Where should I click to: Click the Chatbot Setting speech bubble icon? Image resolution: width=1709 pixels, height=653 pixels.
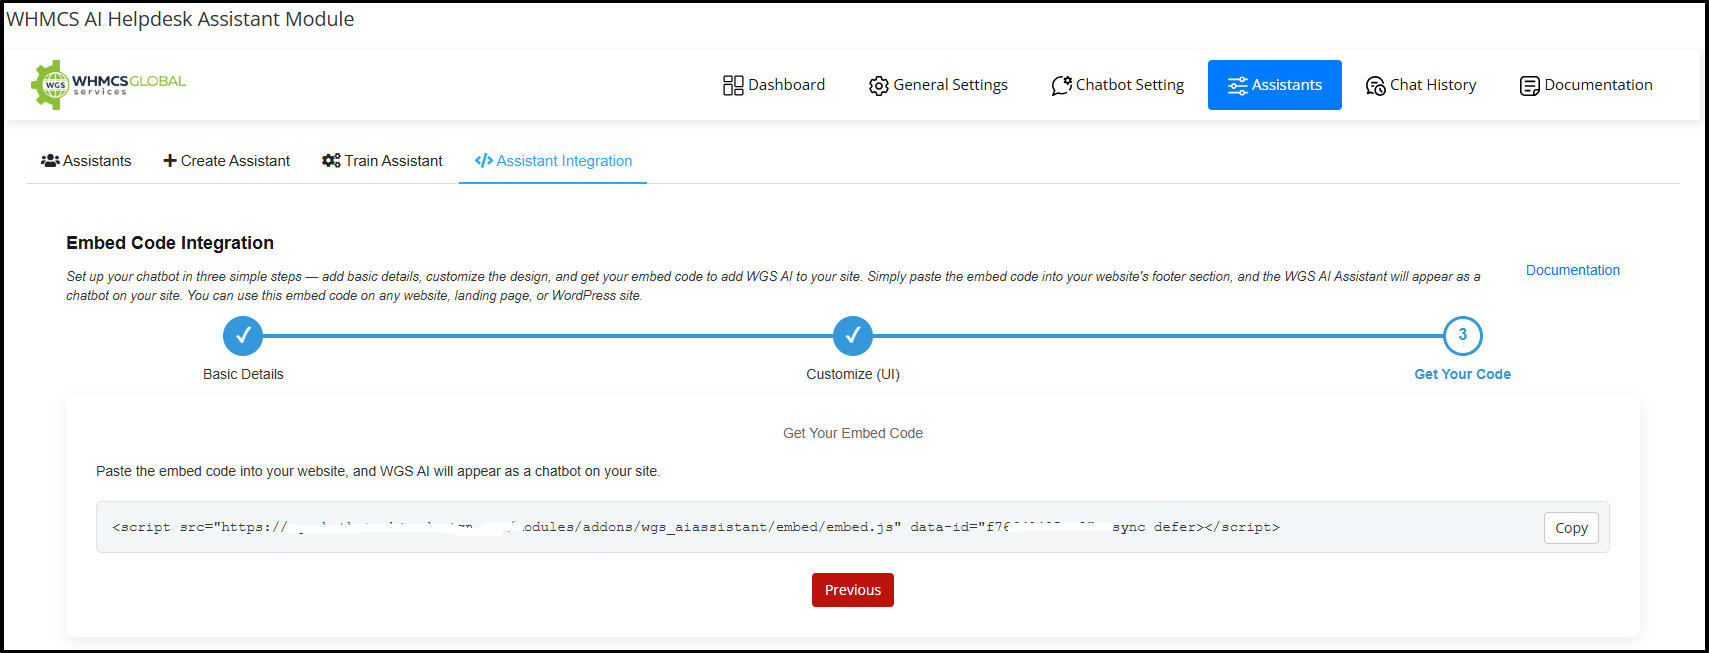[1061, 86]
